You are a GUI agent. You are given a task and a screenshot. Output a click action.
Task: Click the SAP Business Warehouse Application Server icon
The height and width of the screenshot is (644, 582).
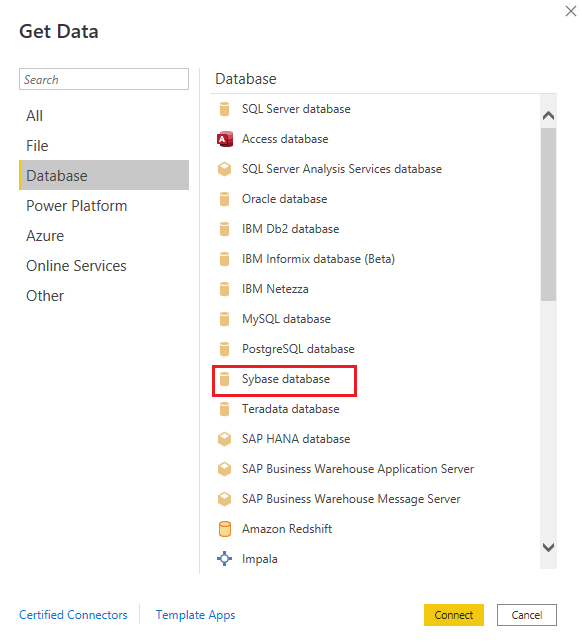click(224, 469)
